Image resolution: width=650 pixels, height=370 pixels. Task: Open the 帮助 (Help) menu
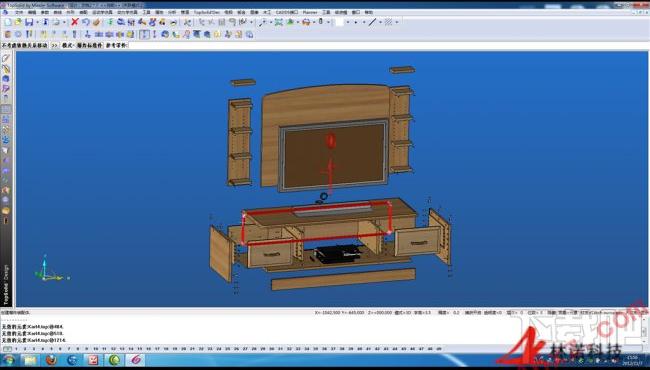click(x=369, y=12)
